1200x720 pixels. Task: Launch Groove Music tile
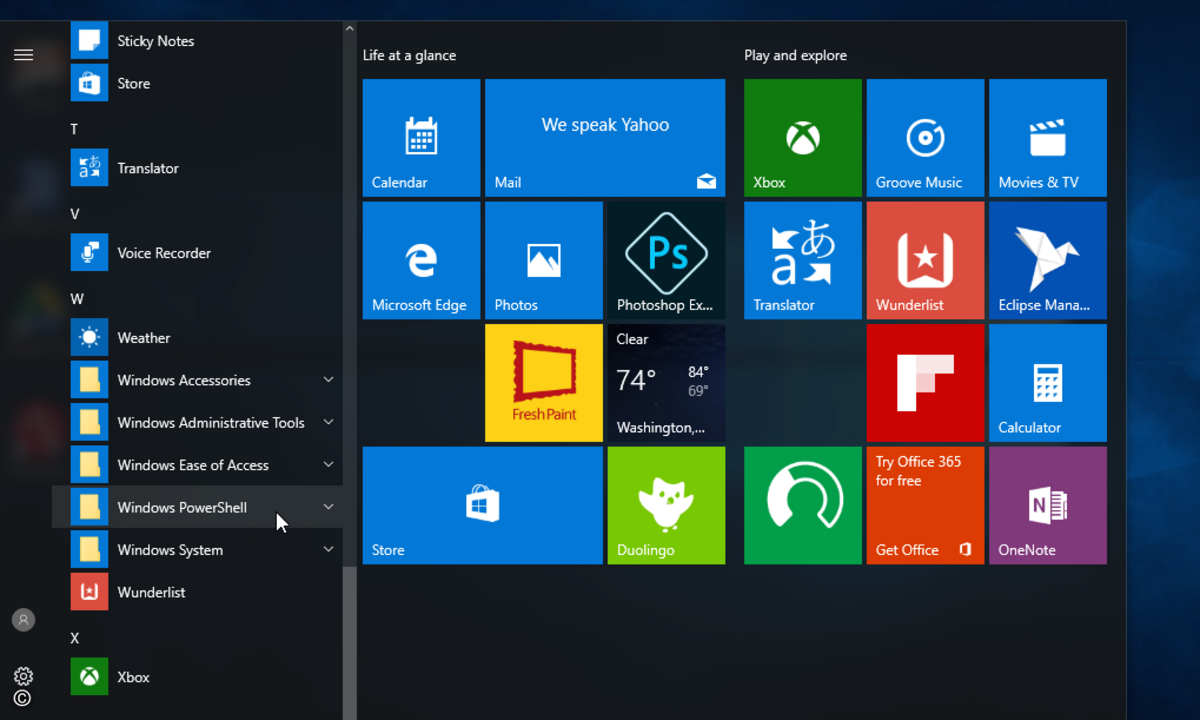point(925,138)
